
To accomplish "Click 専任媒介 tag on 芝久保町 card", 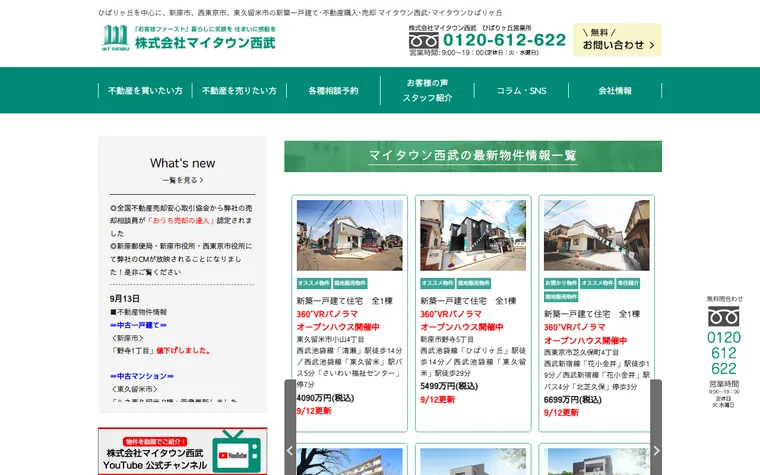I will pos(628,283).
